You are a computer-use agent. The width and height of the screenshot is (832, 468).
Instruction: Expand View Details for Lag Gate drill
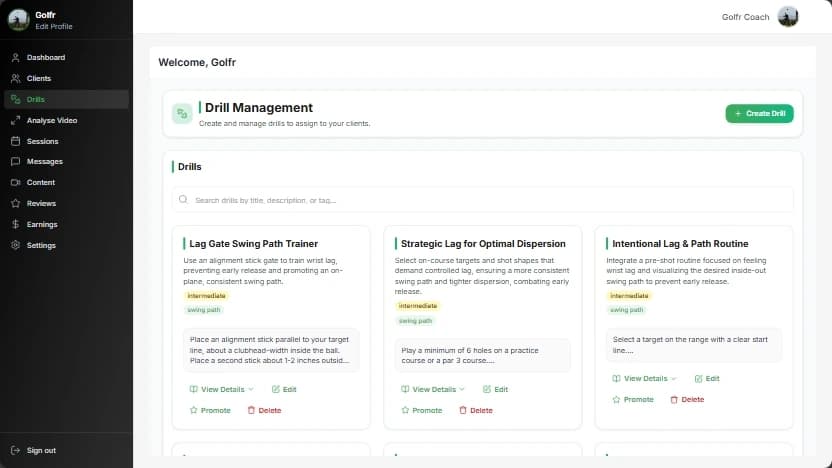click(x=221, y=390)
